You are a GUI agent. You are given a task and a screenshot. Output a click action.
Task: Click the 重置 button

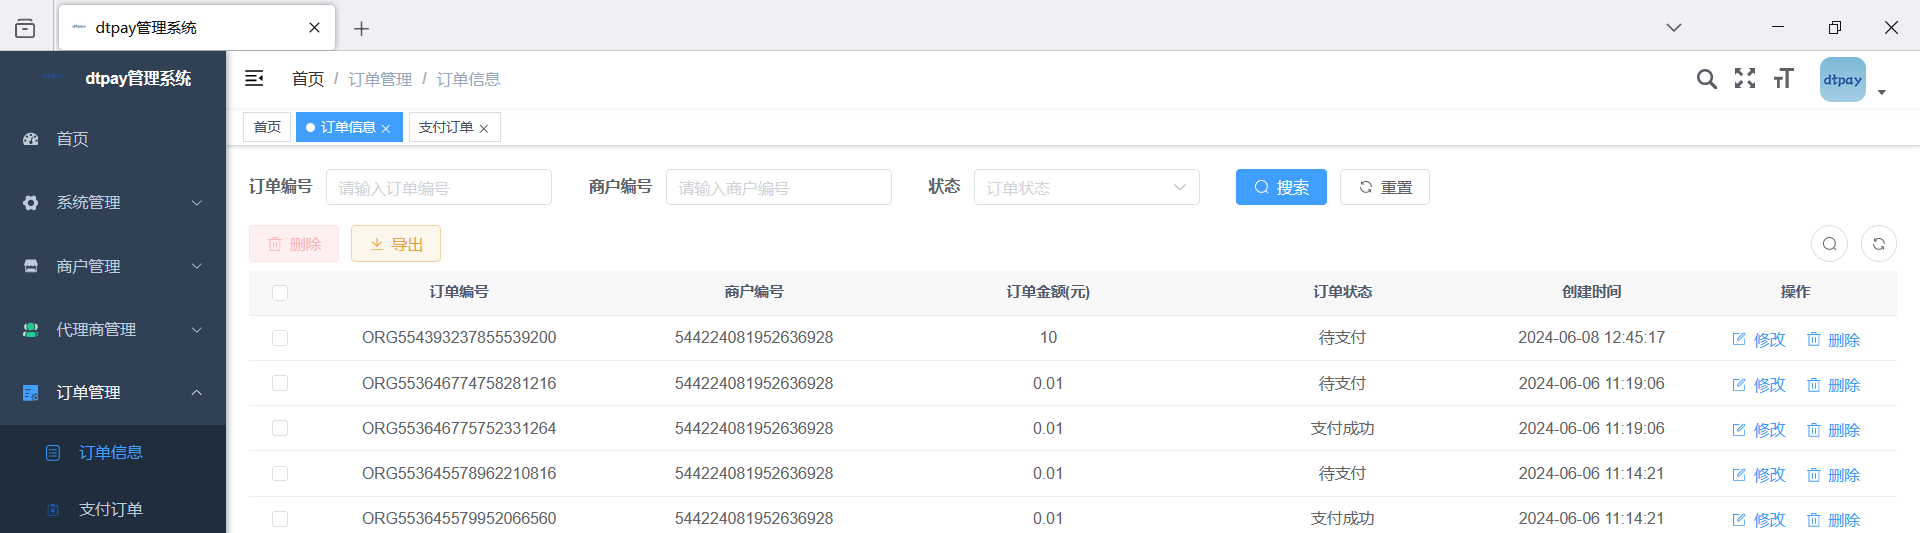click(1385, 187)
